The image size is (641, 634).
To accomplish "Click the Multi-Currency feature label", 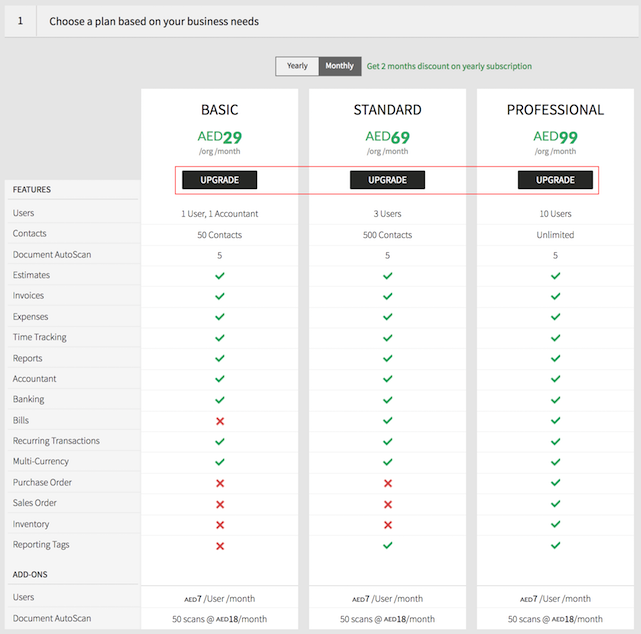I will [41, 462].
